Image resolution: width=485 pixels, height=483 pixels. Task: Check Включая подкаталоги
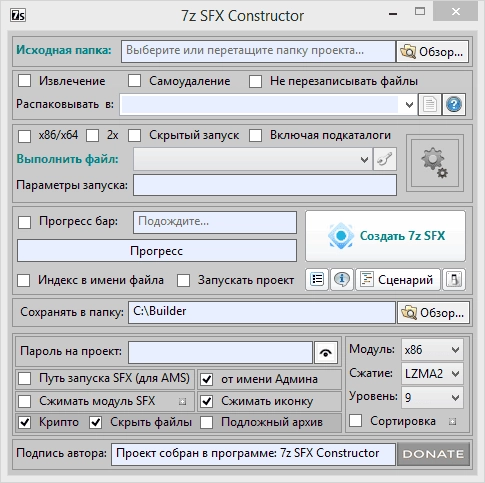pos(255,136)
